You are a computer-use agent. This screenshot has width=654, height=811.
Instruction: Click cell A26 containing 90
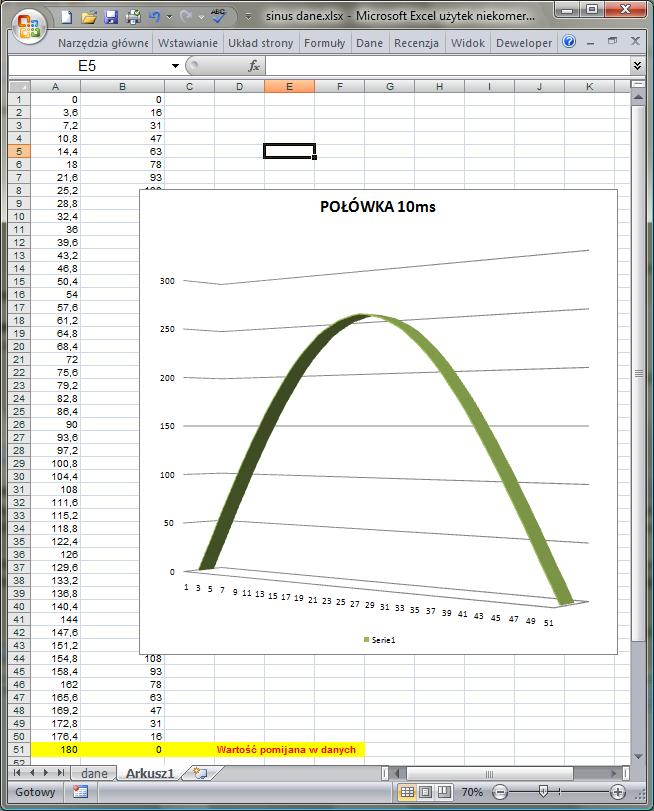pyautogui.click(x=55, y=425)
